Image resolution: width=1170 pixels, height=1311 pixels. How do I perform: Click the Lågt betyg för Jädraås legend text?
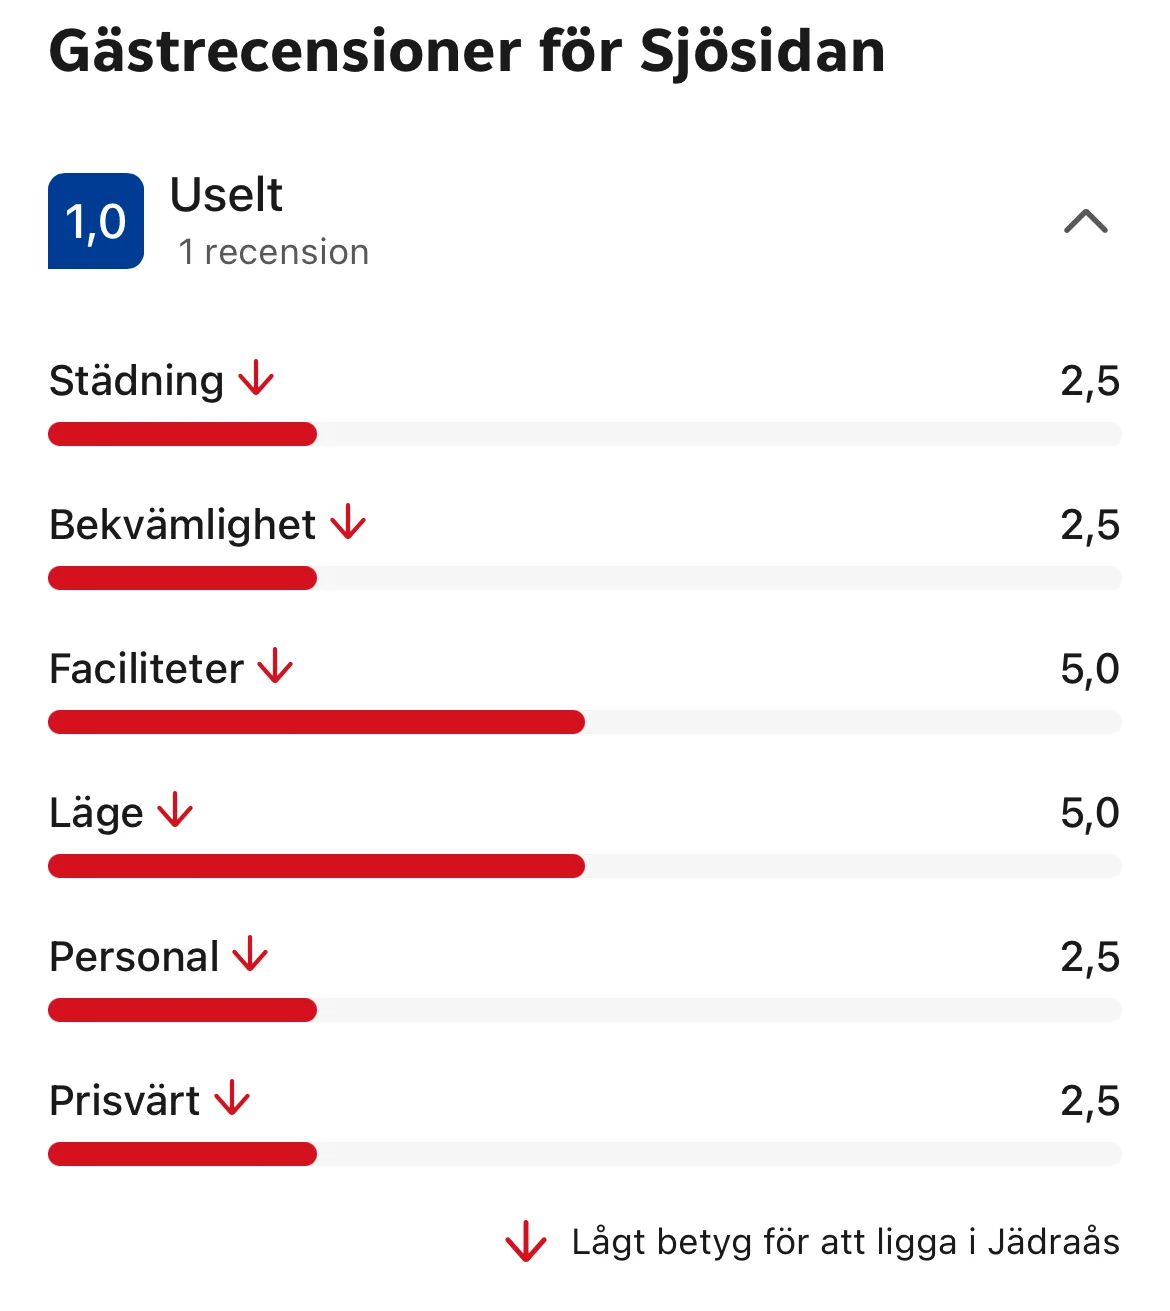pos(845,1242)
